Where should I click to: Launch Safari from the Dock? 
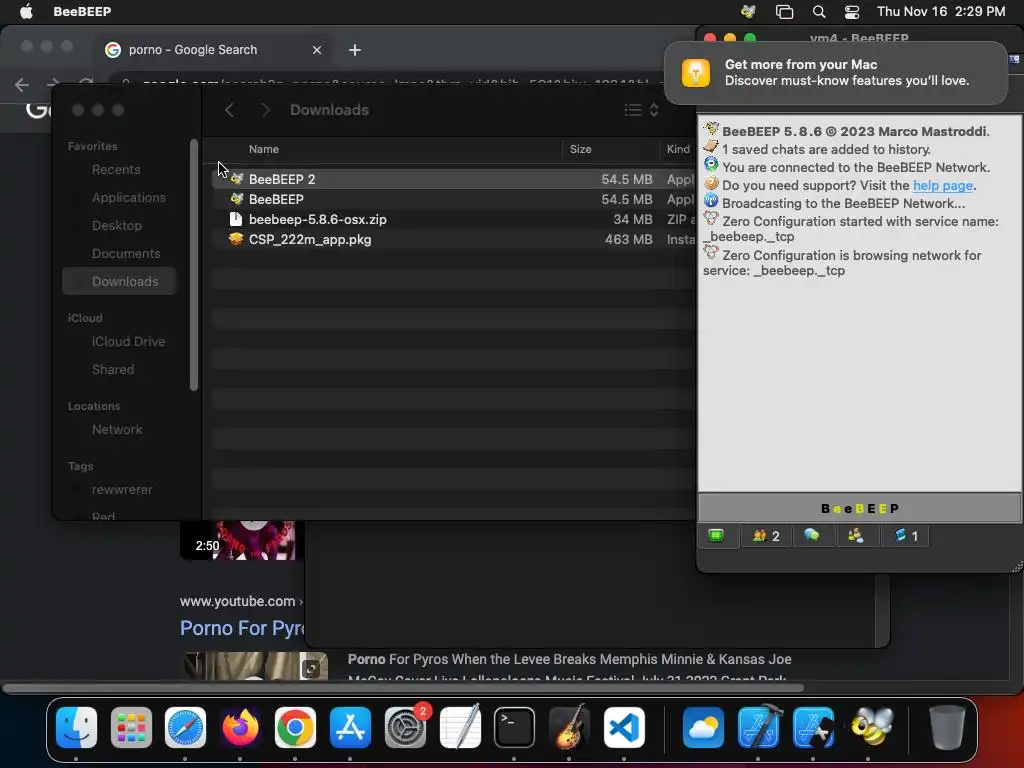point(185,727)
